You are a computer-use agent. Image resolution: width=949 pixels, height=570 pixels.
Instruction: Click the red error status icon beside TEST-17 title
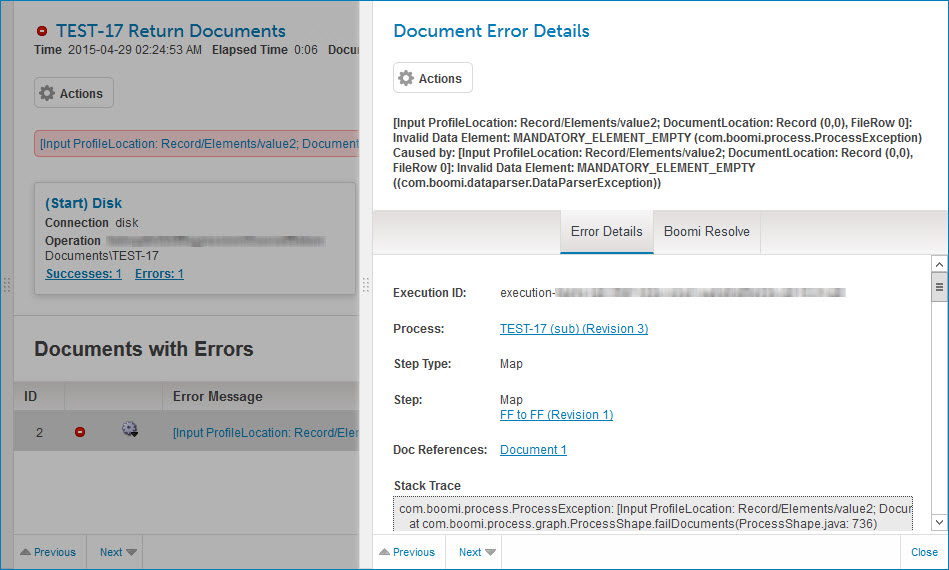[x=42, y=31]
